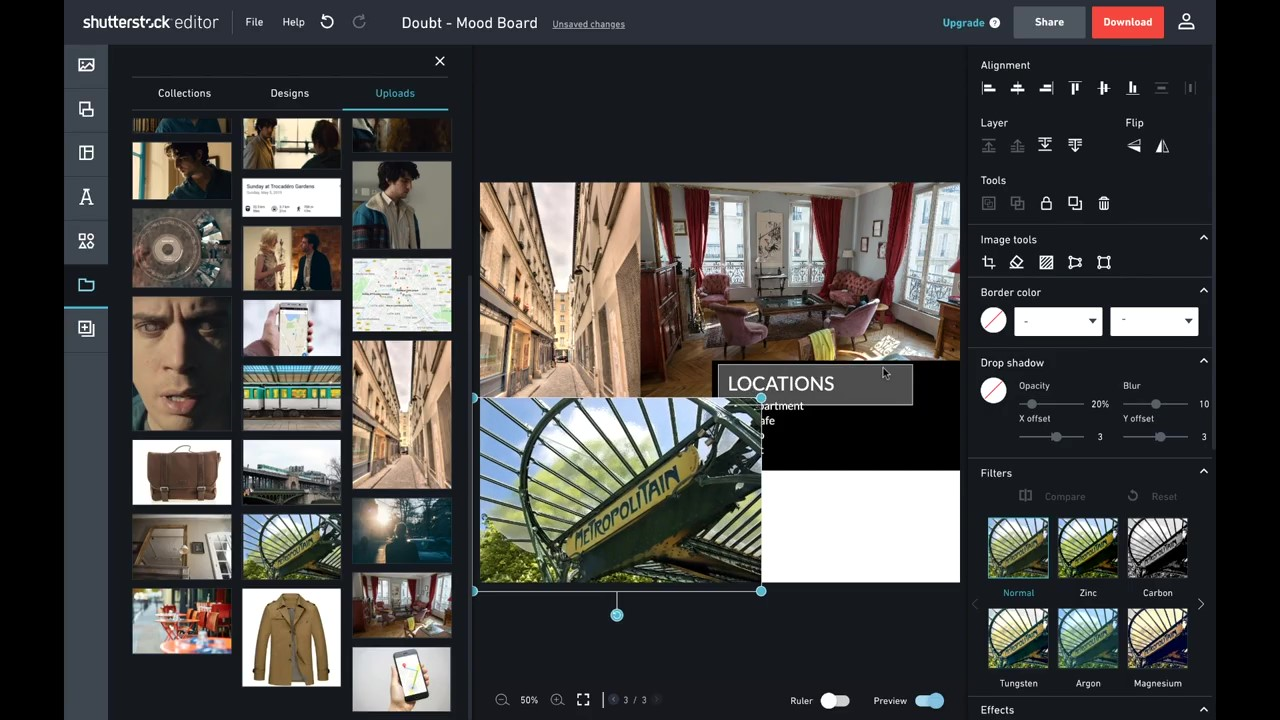The height and width of the screenshot is (720, 1280).
Task: Collapse the Filters section
Action: click(x=1203, y=472)
